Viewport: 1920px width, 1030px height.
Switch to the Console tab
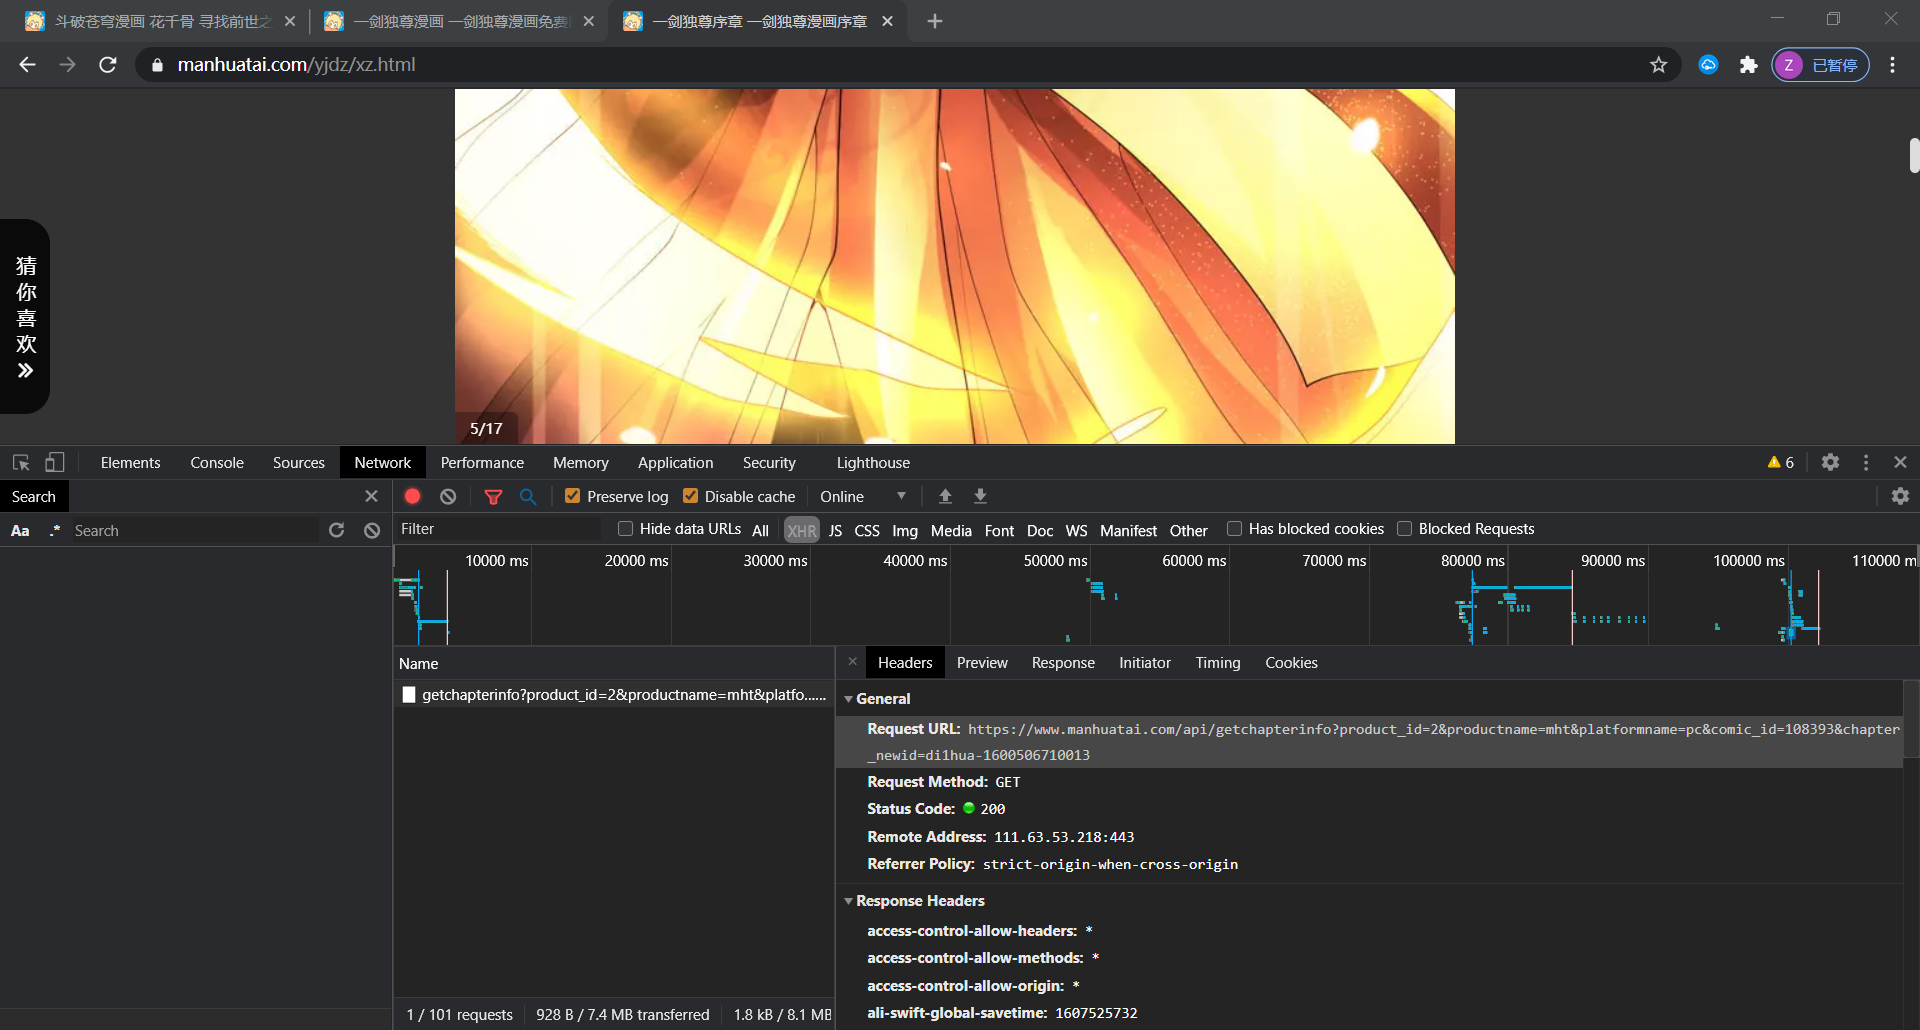[x=217, y=462]
